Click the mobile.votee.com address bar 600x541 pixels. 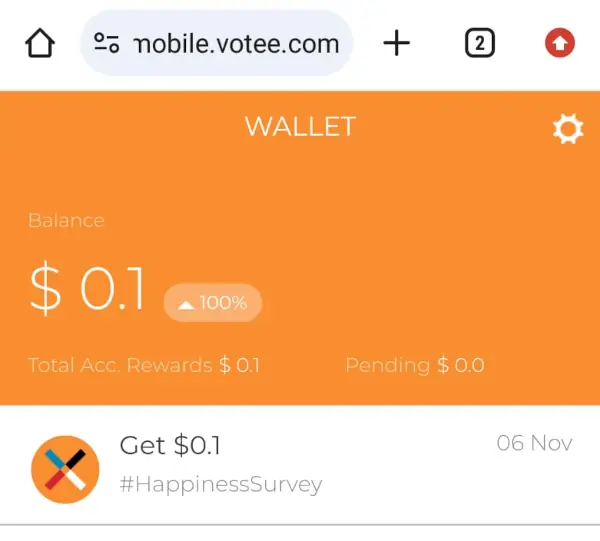[x=236, y=43]
